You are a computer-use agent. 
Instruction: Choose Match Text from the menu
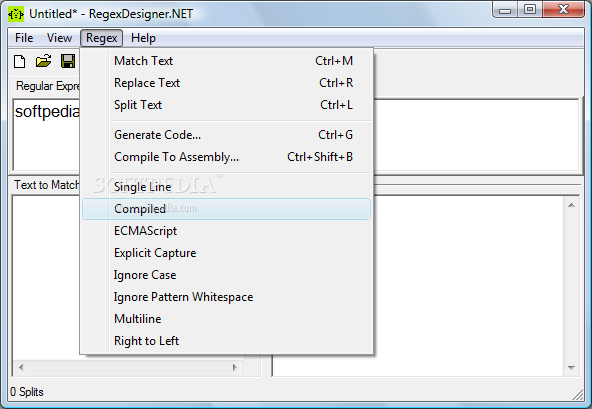pyautogui.click(x=227, y=61)
